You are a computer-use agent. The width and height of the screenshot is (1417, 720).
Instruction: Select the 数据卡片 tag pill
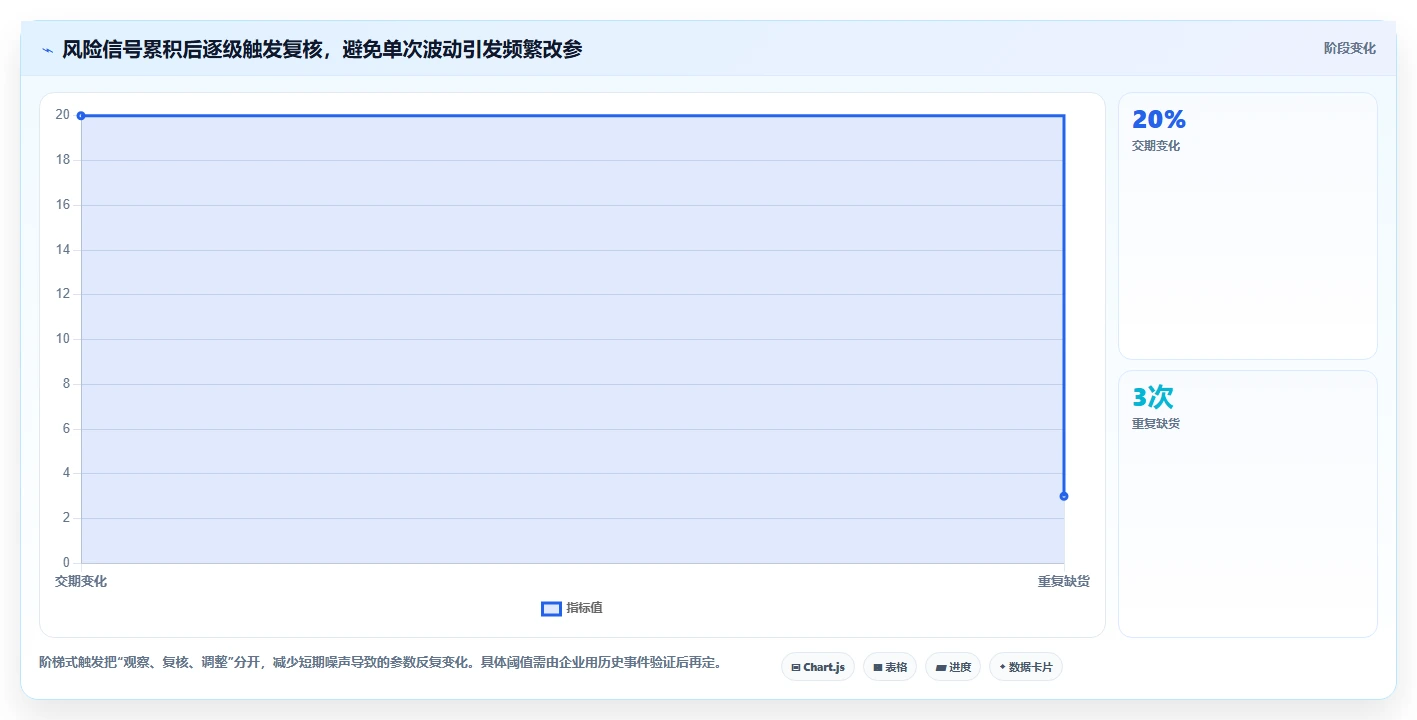[1025, 667]
